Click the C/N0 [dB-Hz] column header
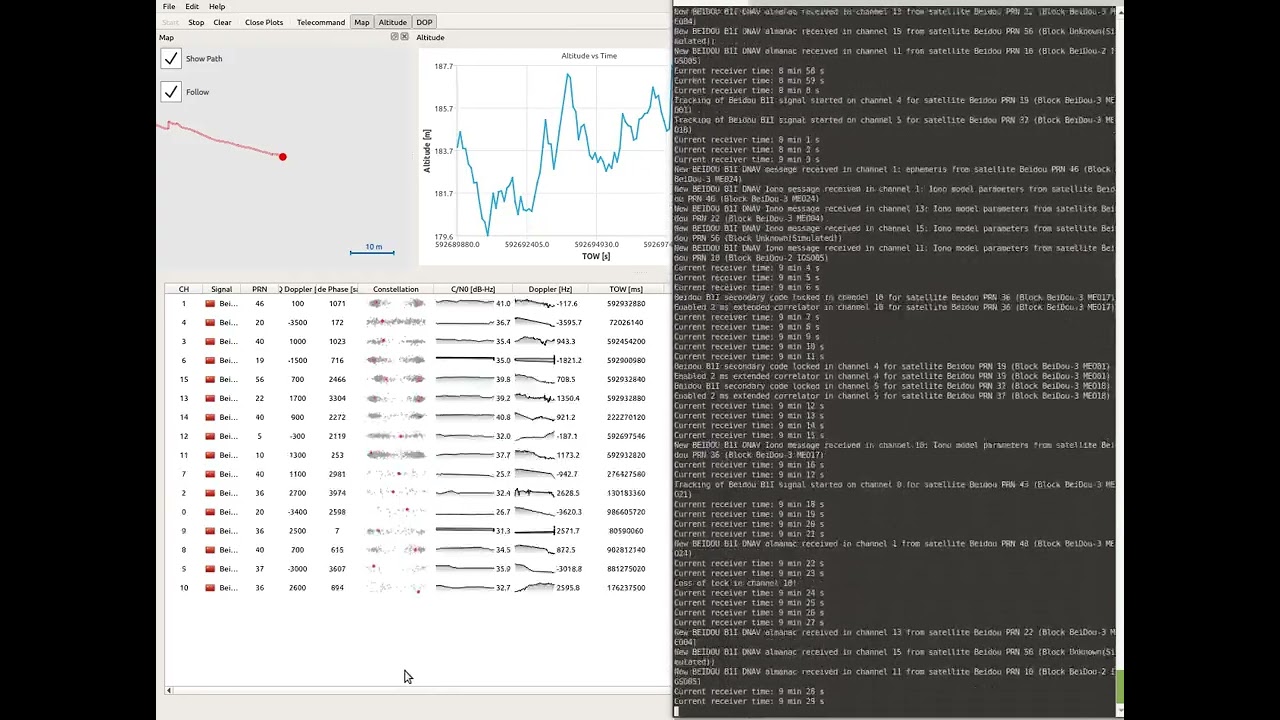Image resolution: width=1280 pixels, height=720 pixels. 473,289
